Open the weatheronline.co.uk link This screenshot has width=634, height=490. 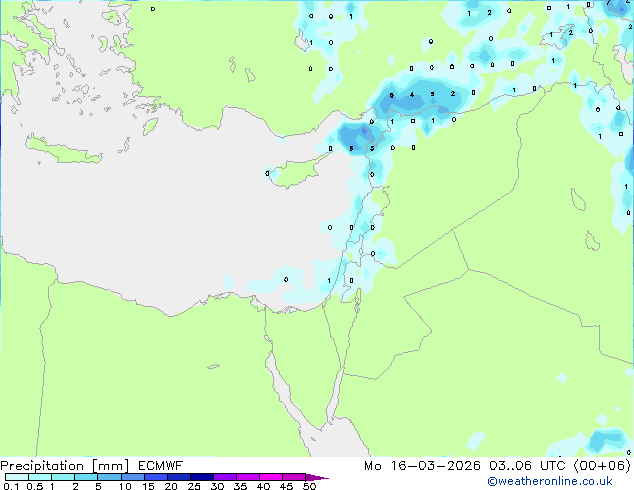click(x=550, y=481)
